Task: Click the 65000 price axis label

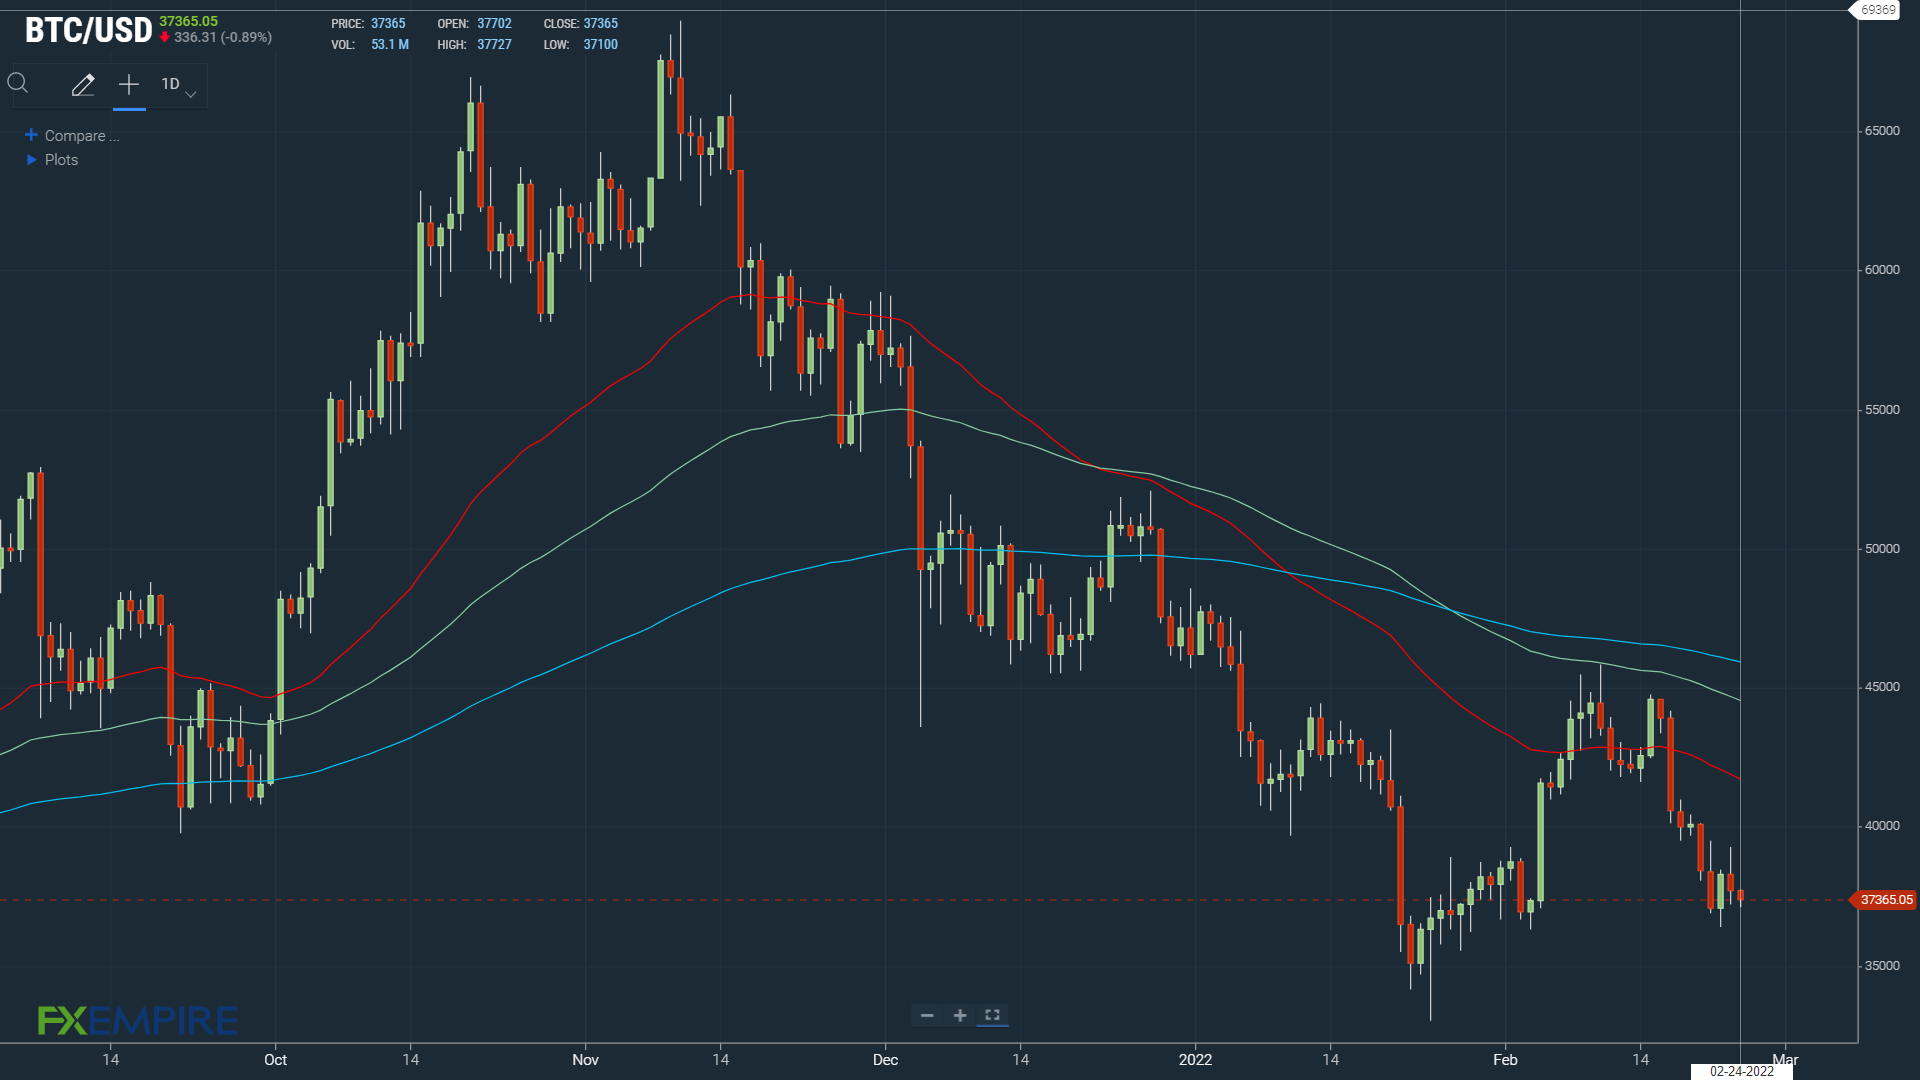Action: (x=1882, y=131)
